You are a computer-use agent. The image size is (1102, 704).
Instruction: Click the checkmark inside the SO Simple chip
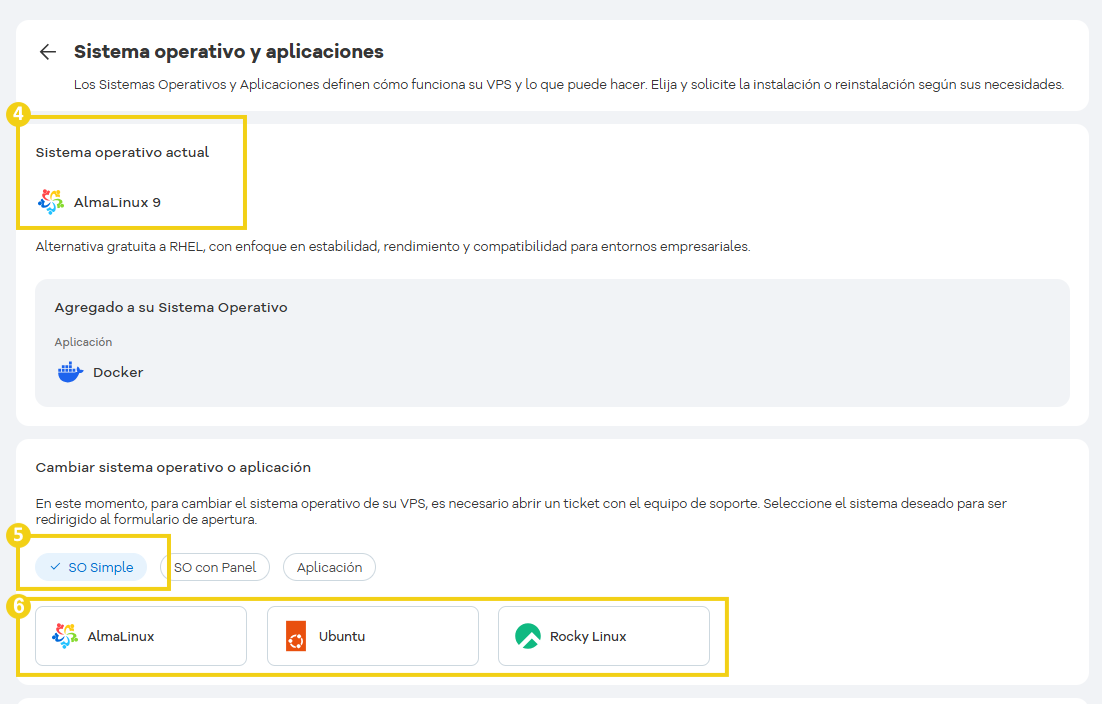coord(55,567)
